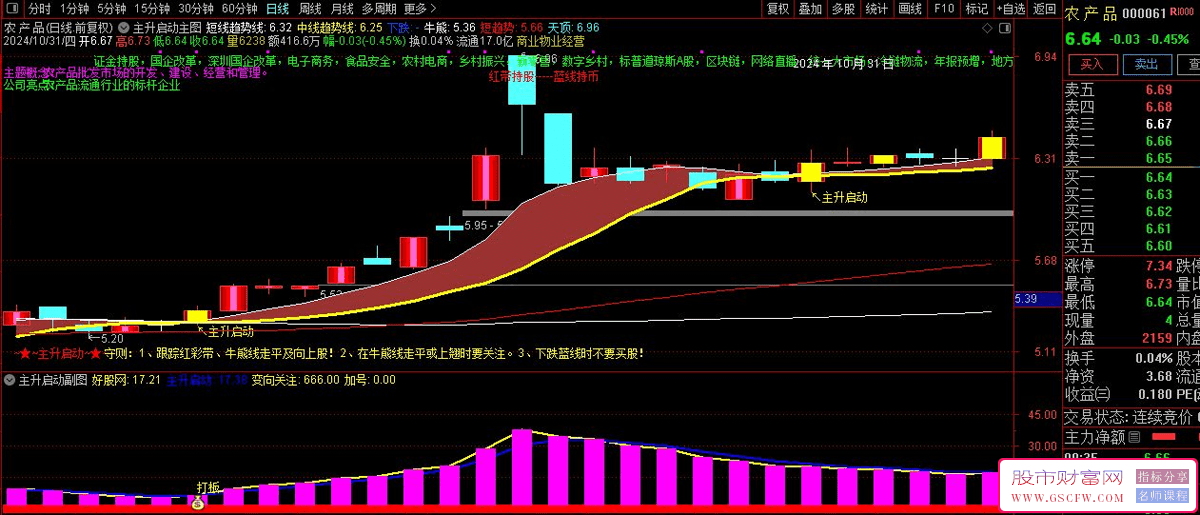Expand the 更多 periods menu
This screenshot has width=1200, height=515.
421,9
